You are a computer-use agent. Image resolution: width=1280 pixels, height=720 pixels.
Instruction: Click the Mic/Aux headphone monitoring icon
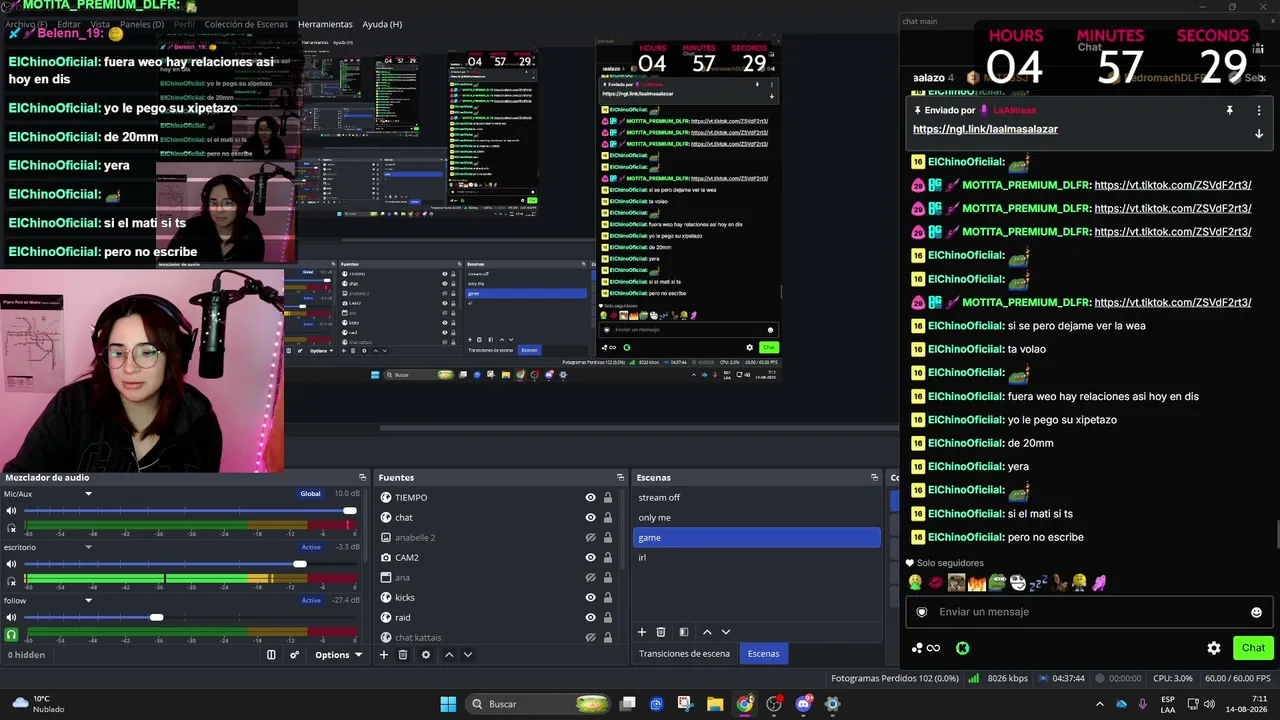coord(12,527)
